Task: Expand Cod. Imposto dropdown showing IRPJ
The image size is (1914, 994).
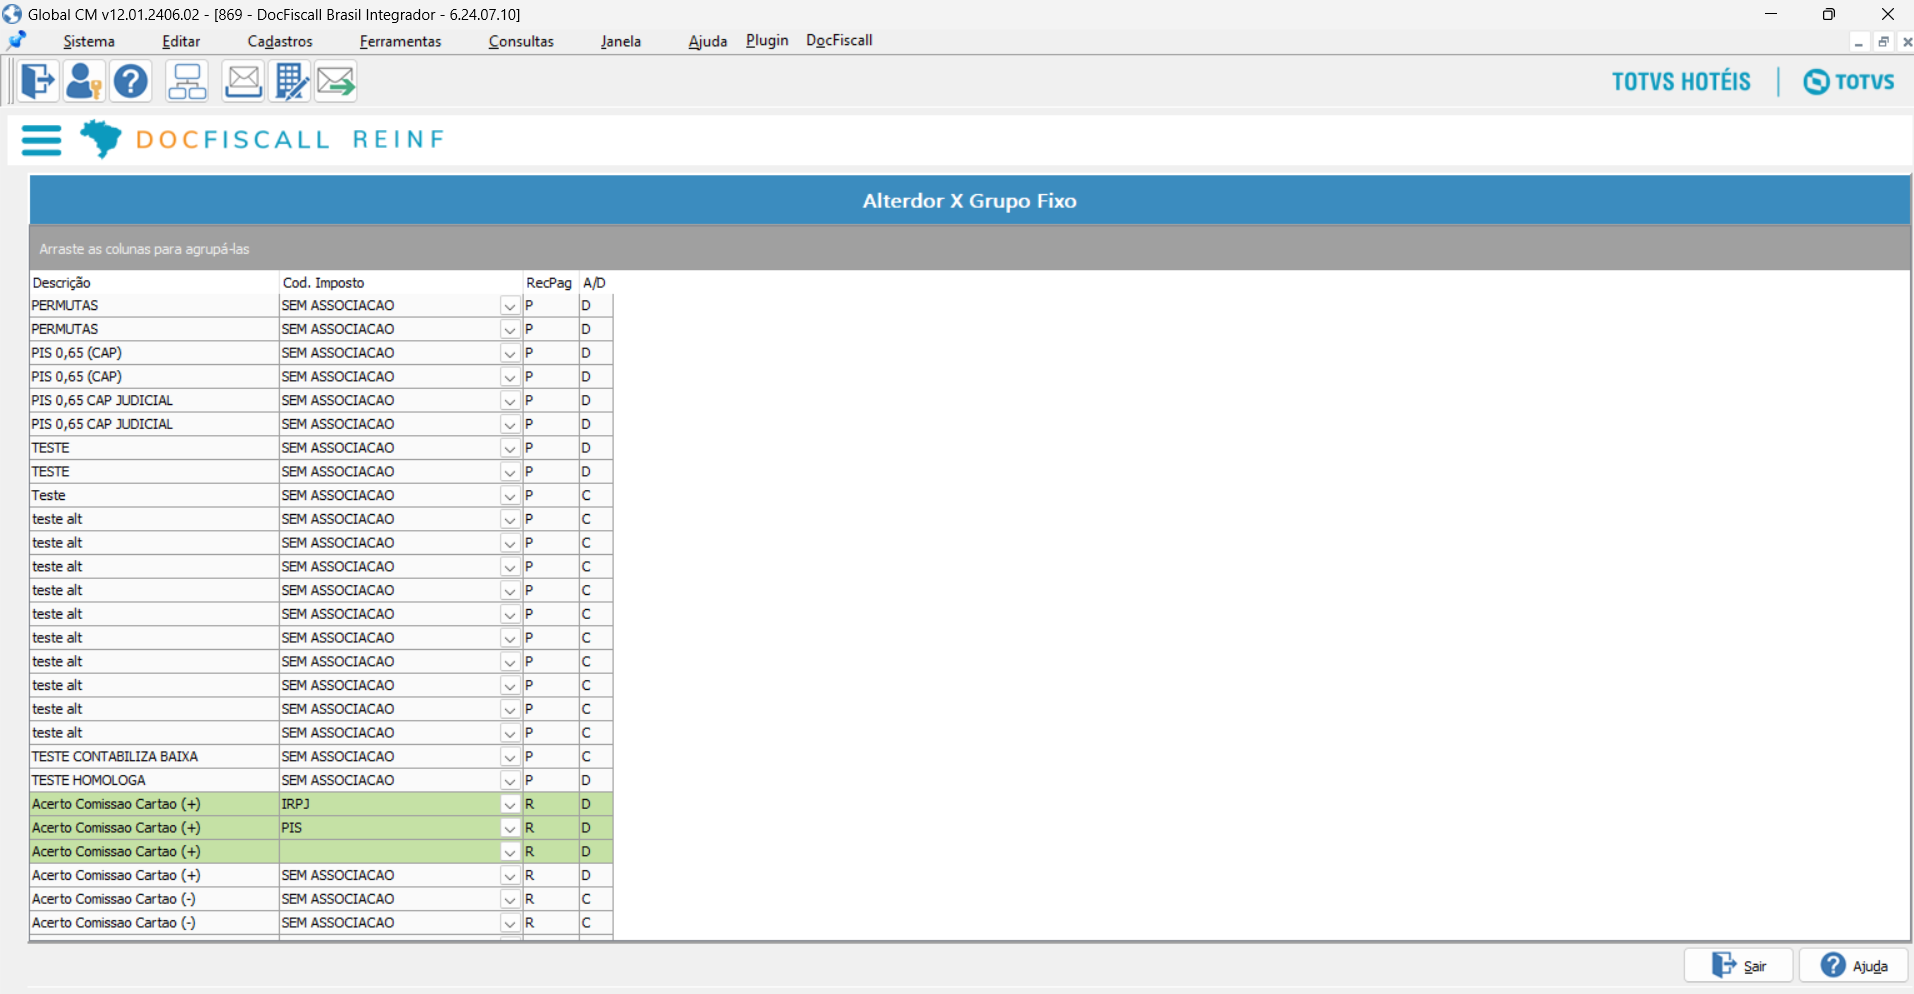Action: (x=510, y=804)
